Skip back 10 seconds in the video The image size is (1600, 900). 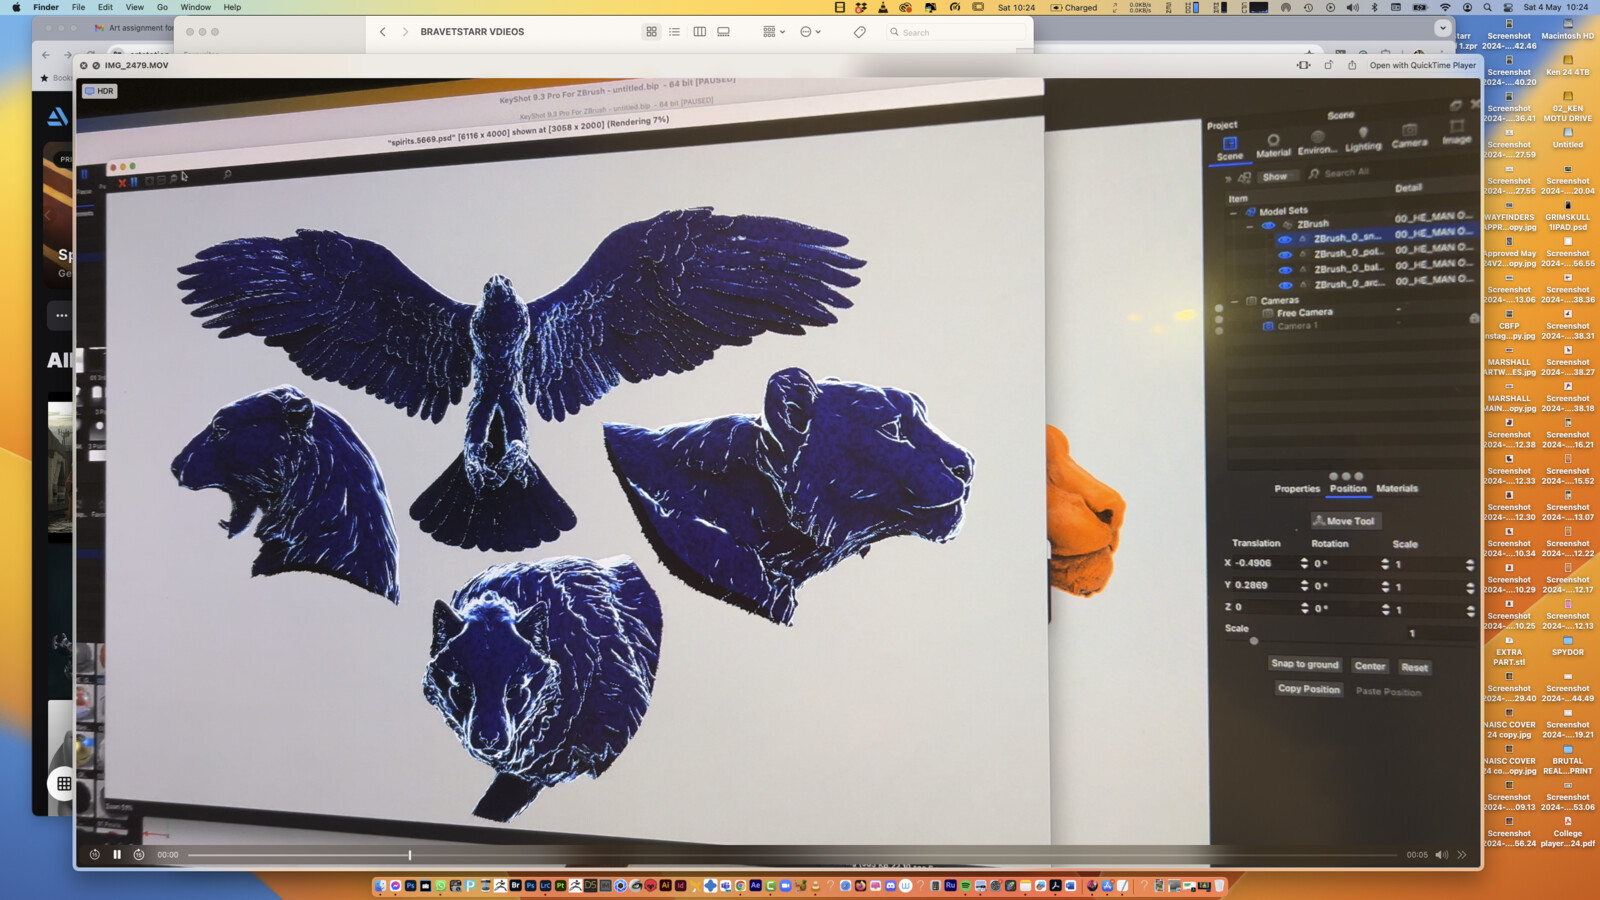[x=94, y=854]
